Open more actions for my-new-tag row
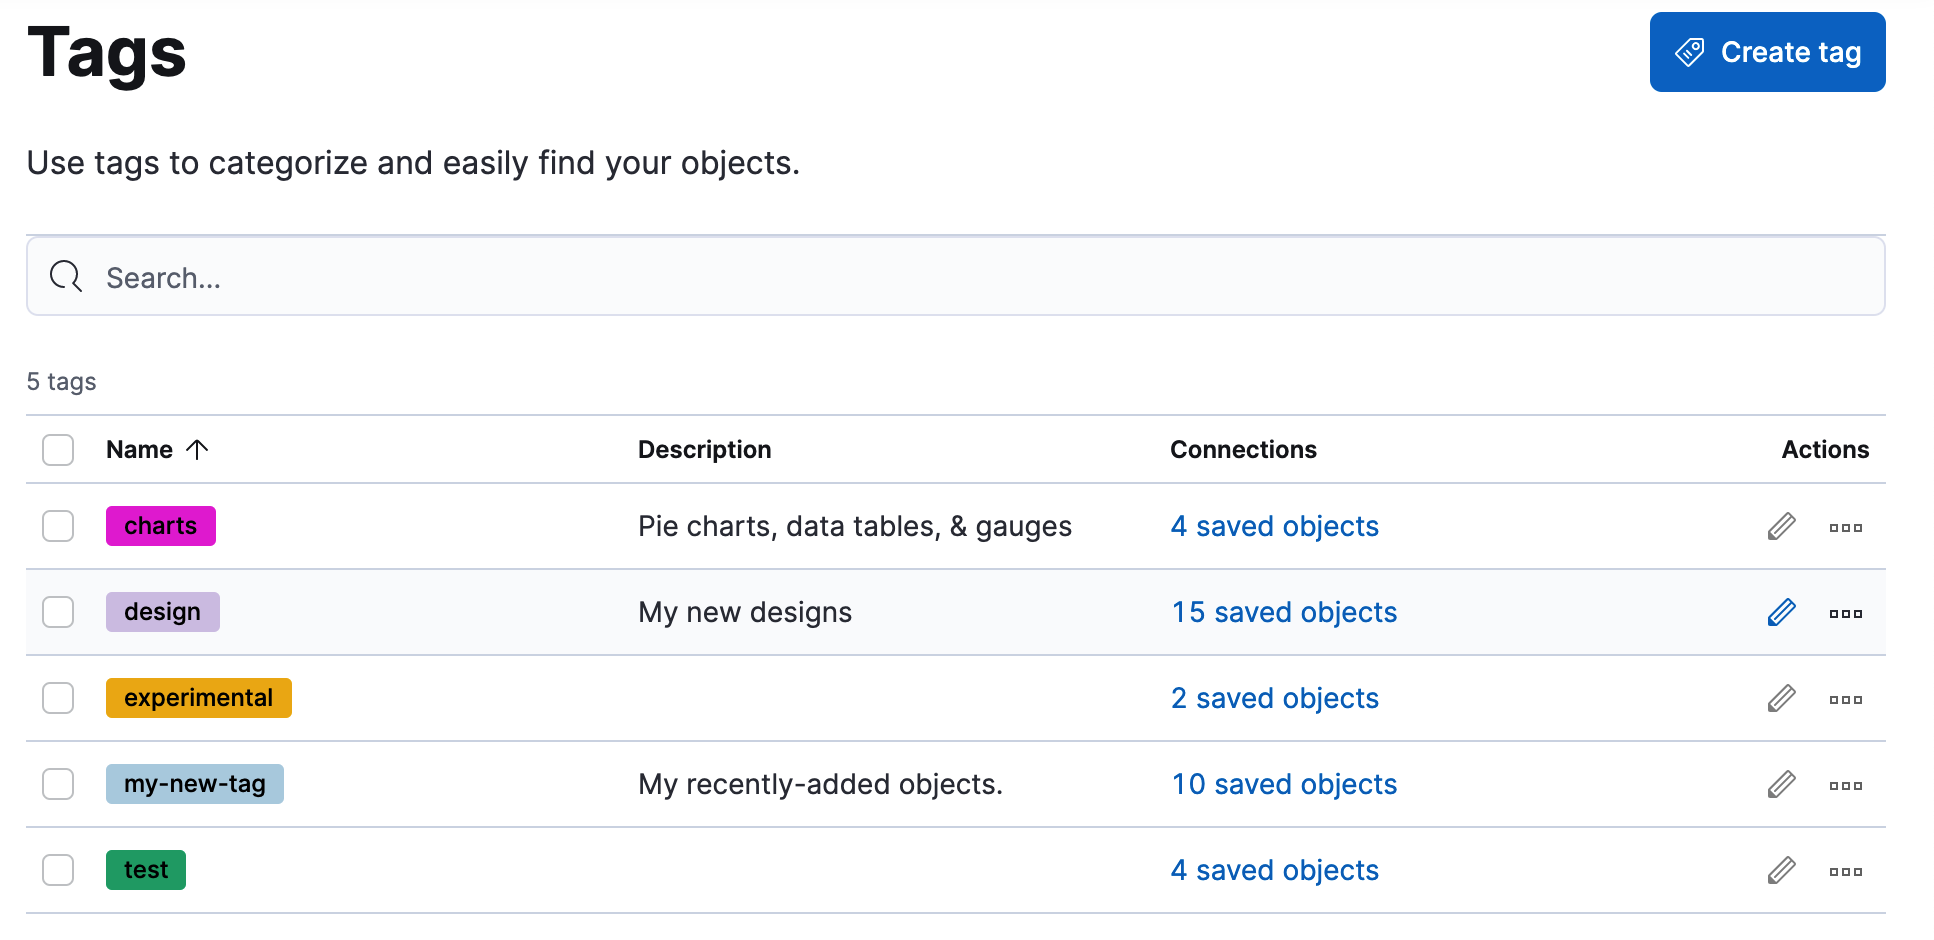Viewport: 1934px width, 940px height. coord(1845,785)
